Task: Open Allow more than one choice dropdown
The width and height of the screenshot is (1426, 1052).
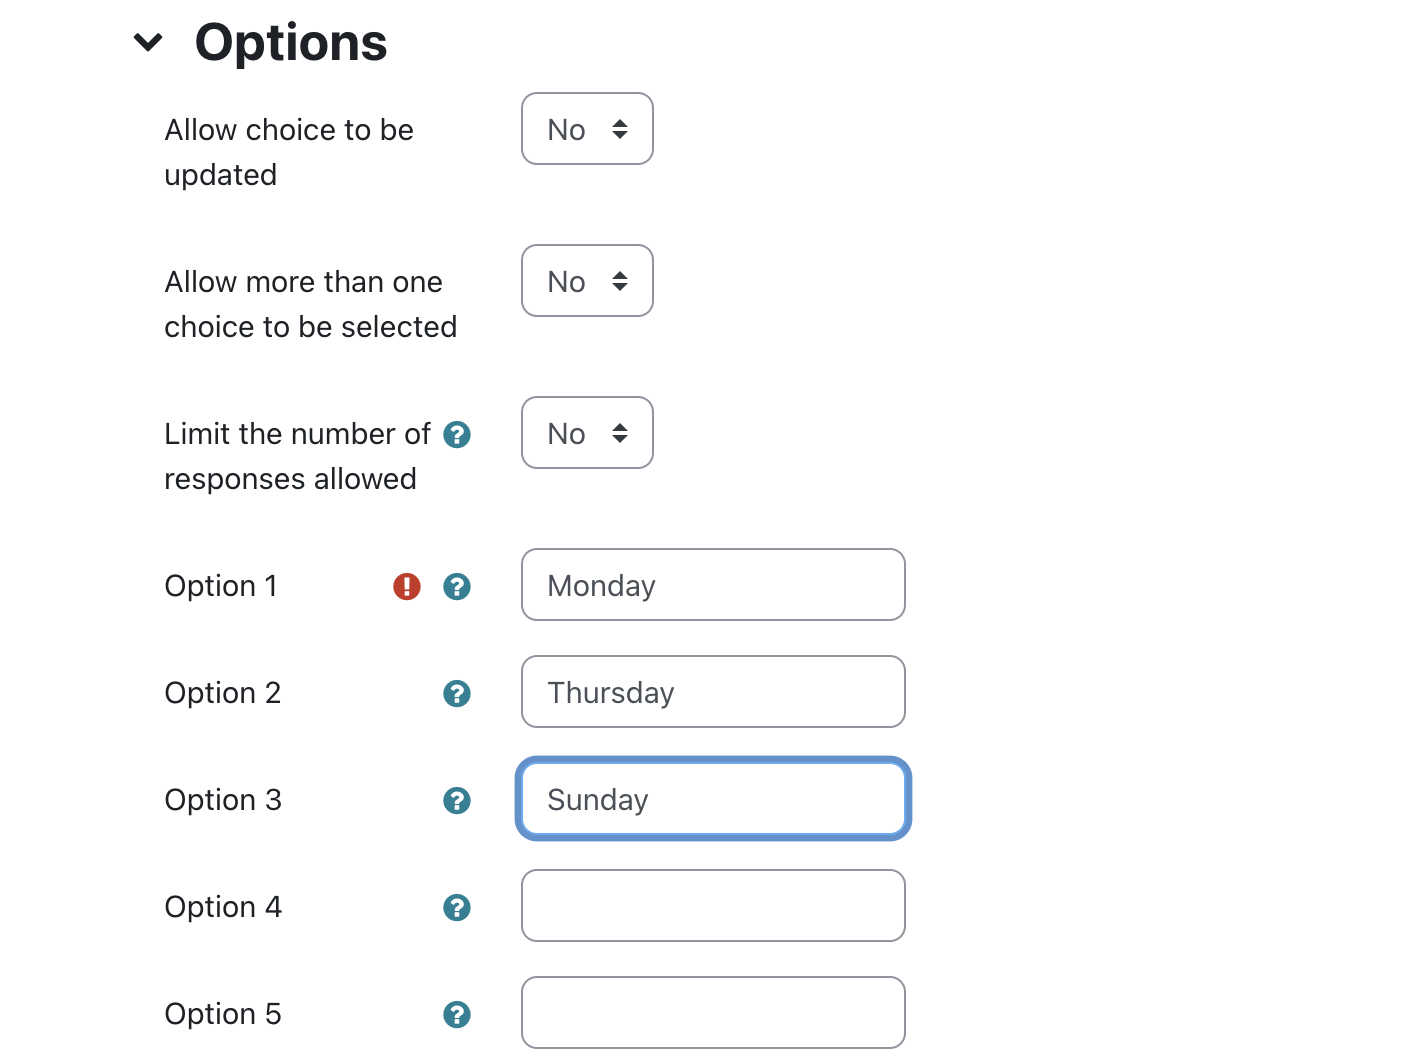Action: (x=587, y=281)
